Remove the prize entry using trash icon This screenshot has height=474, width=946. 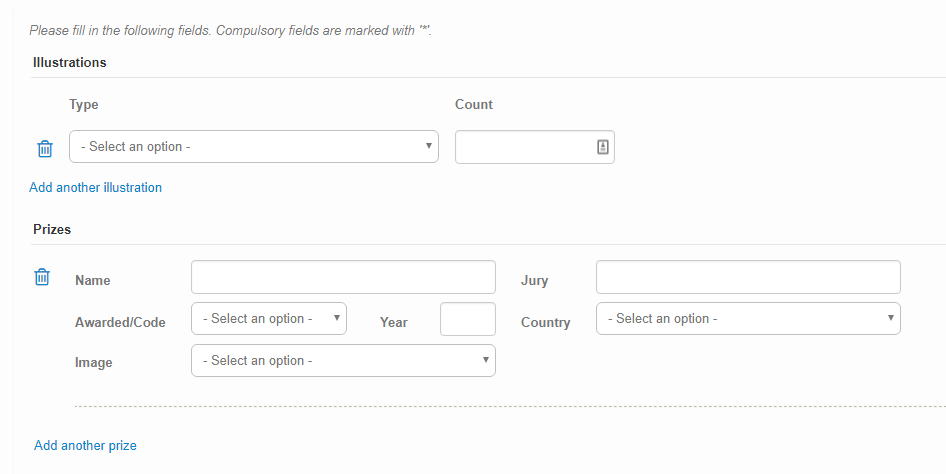point(42,277)
